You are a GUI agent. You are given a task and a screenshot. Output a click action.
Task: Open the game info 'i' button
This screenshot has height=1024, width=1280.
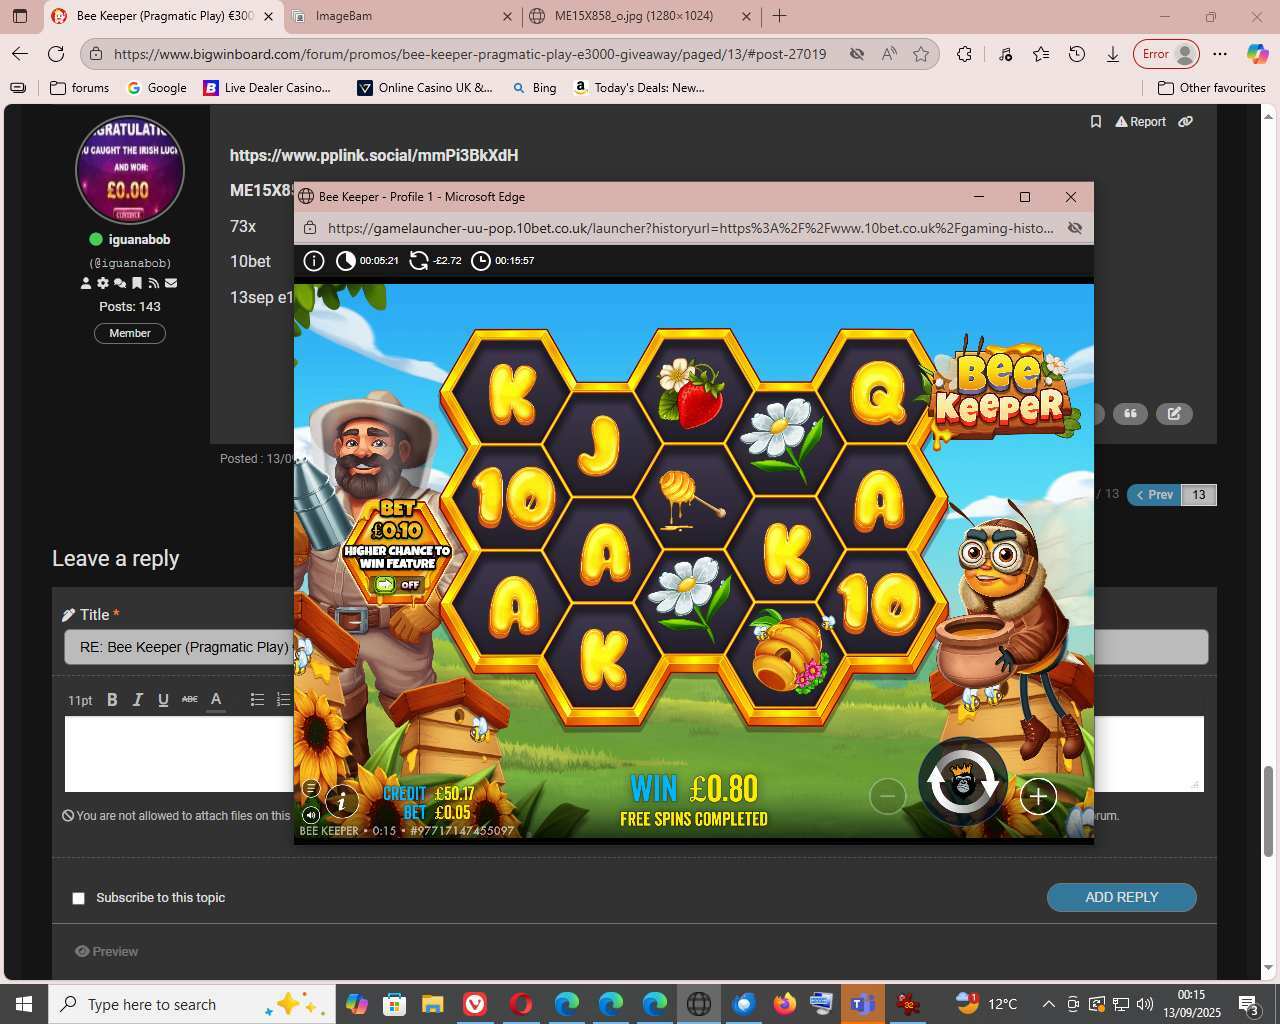(342, 800)
